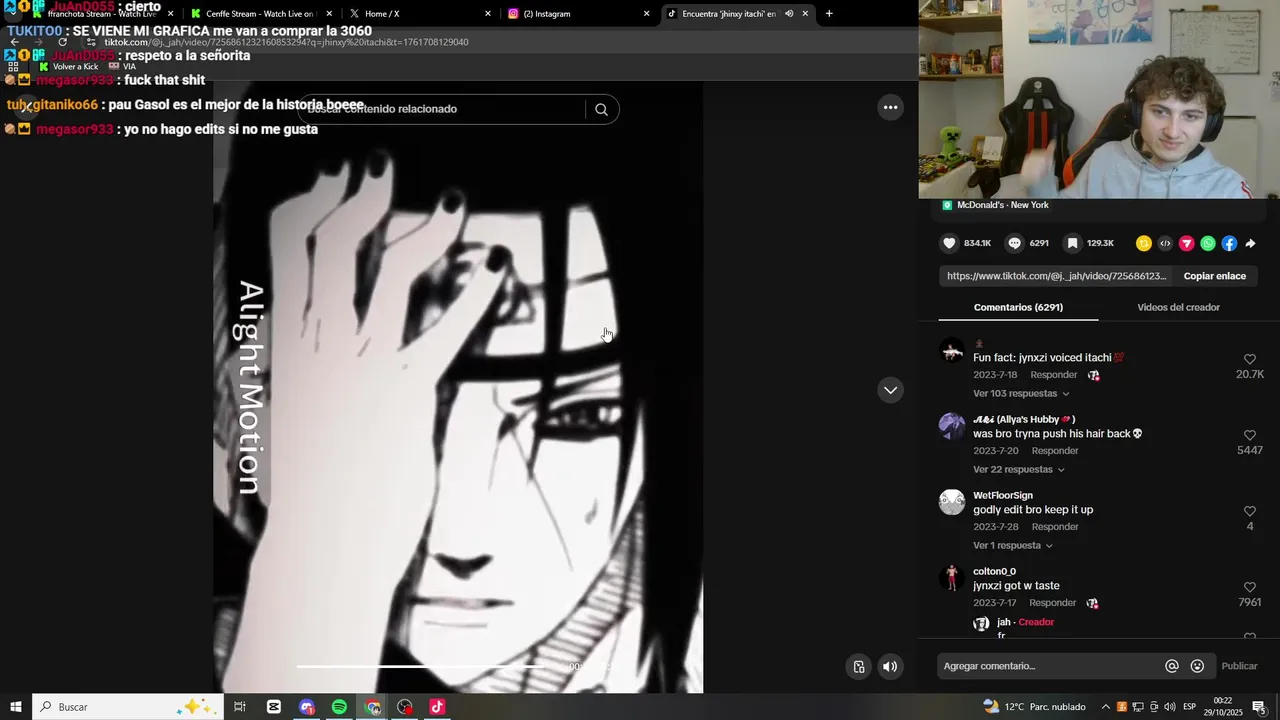The image size is (1280, 720).
Task: Open the clock showing 00:22
Action: 1223,707
